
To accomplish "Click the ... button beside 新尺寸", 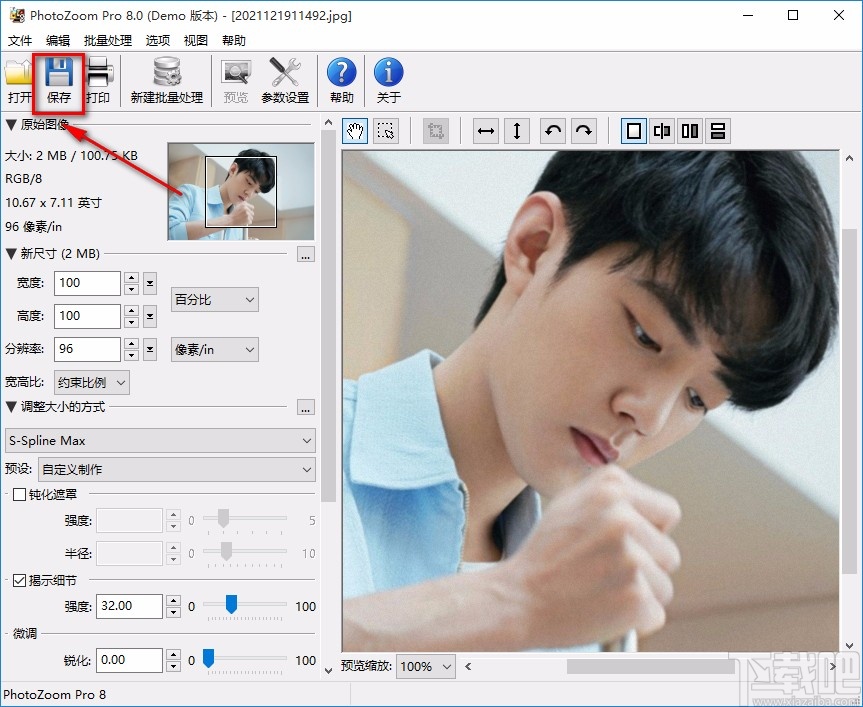I will (306, 255).
